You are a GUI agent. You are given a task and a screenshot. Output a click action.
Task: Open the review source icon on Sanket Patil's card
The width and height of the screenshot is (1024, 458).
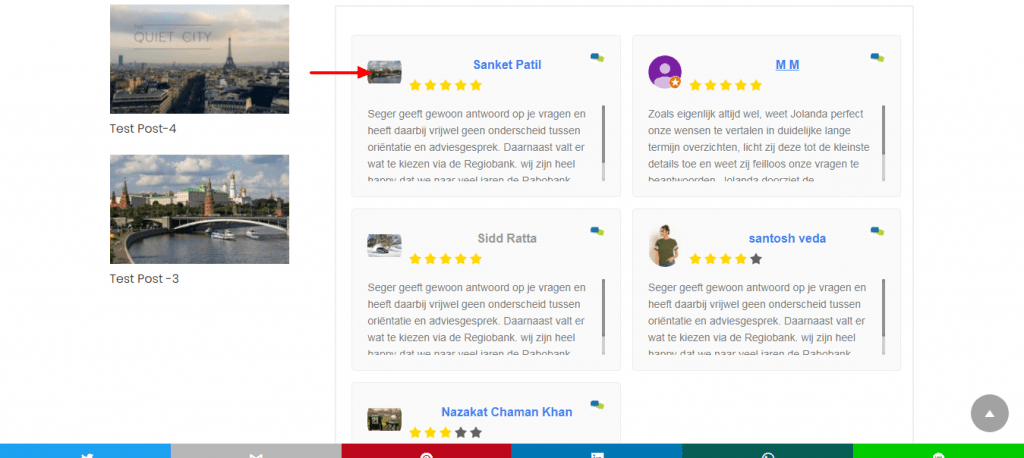point(597,57)
